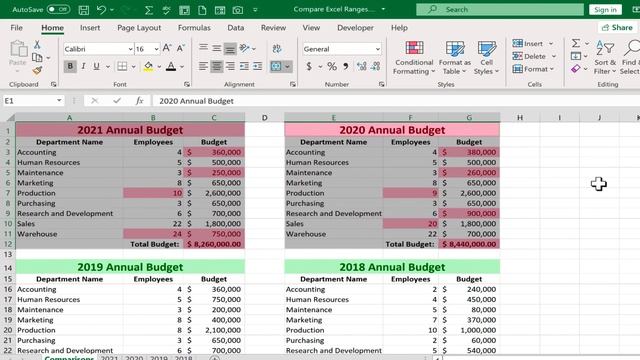Click the Search box in the title bar
This screenshot has width=640, height=360.
[500, 9]
